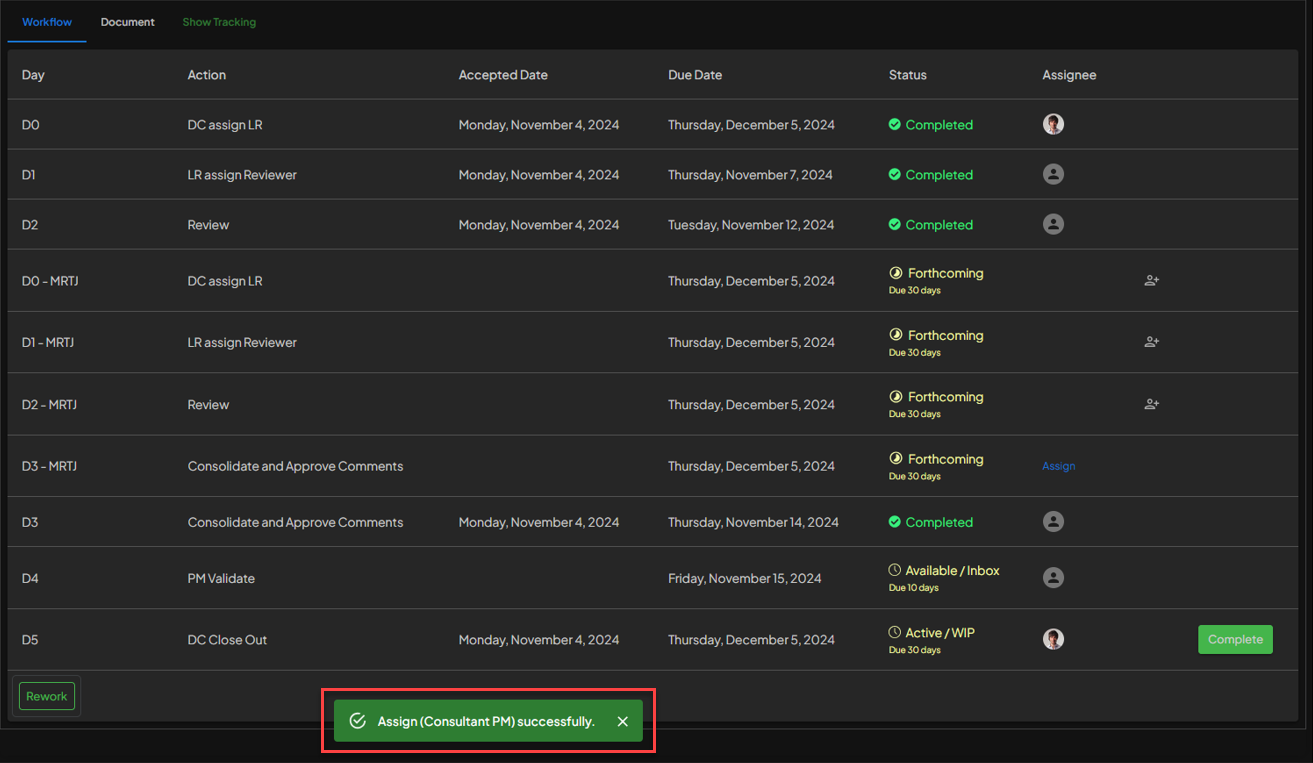
Task: Click add-assignee icon on D2 - MRTJ row
Action: [x=1151, y=405]
